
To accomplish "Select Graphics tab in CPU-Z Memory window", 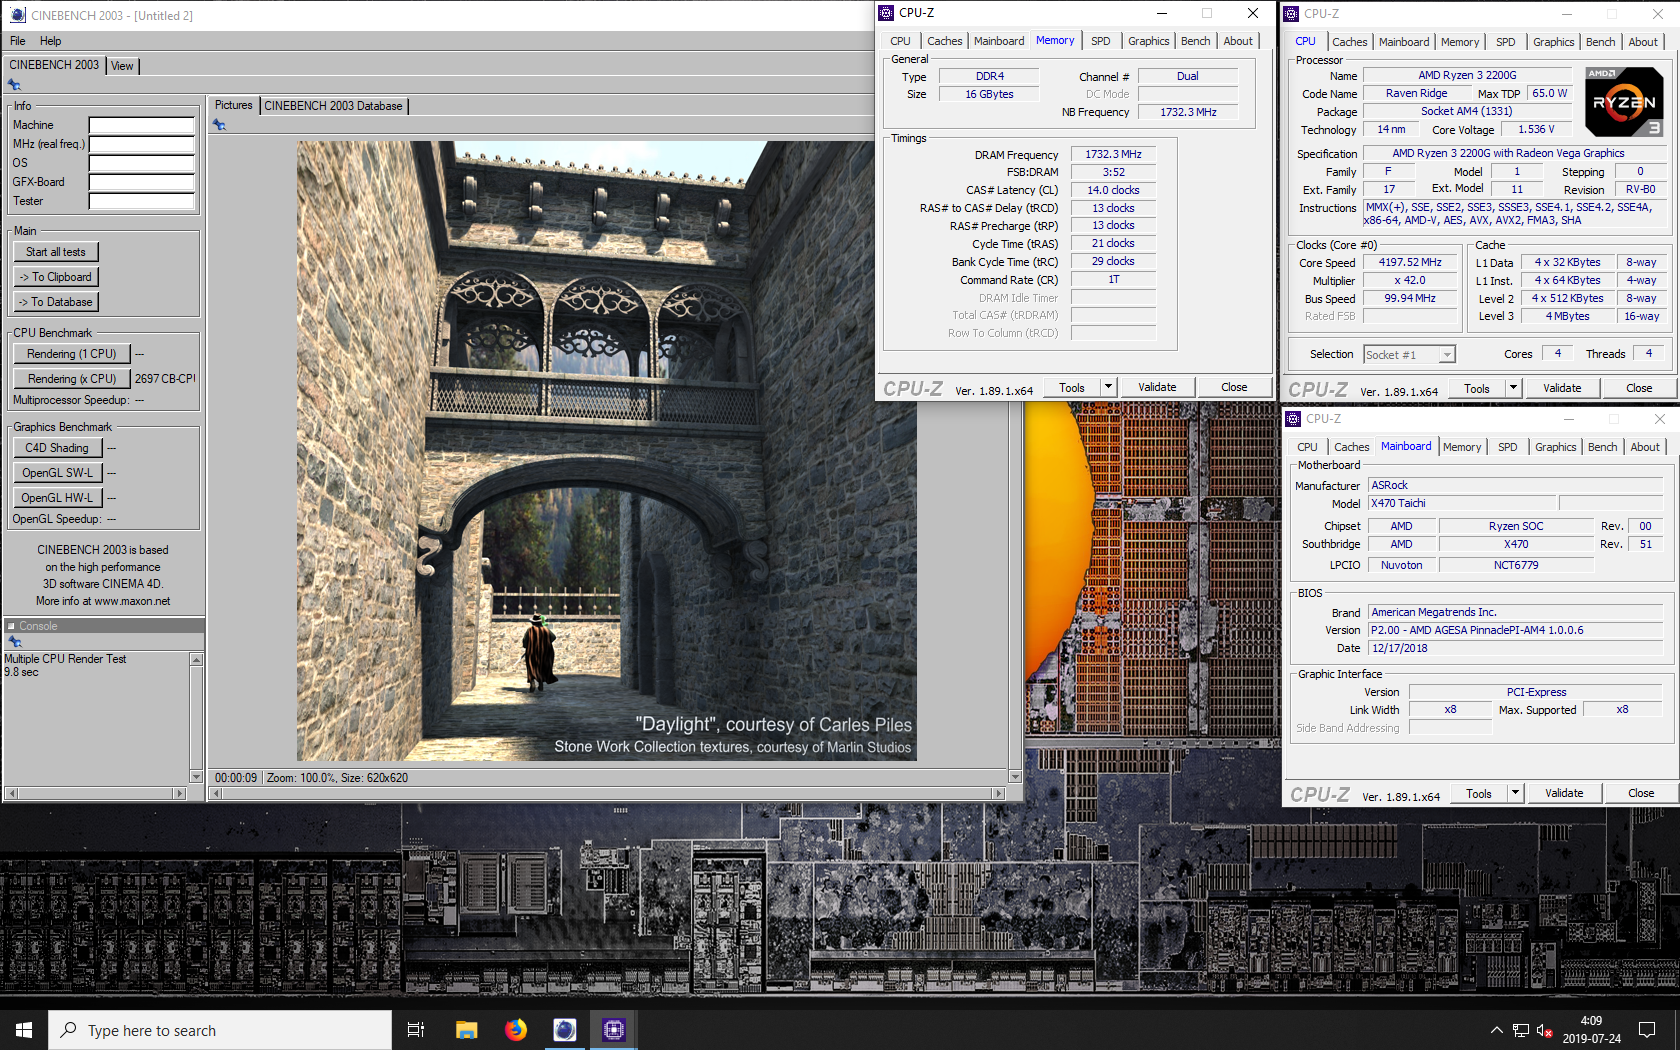I will (x=1148, y=41).
